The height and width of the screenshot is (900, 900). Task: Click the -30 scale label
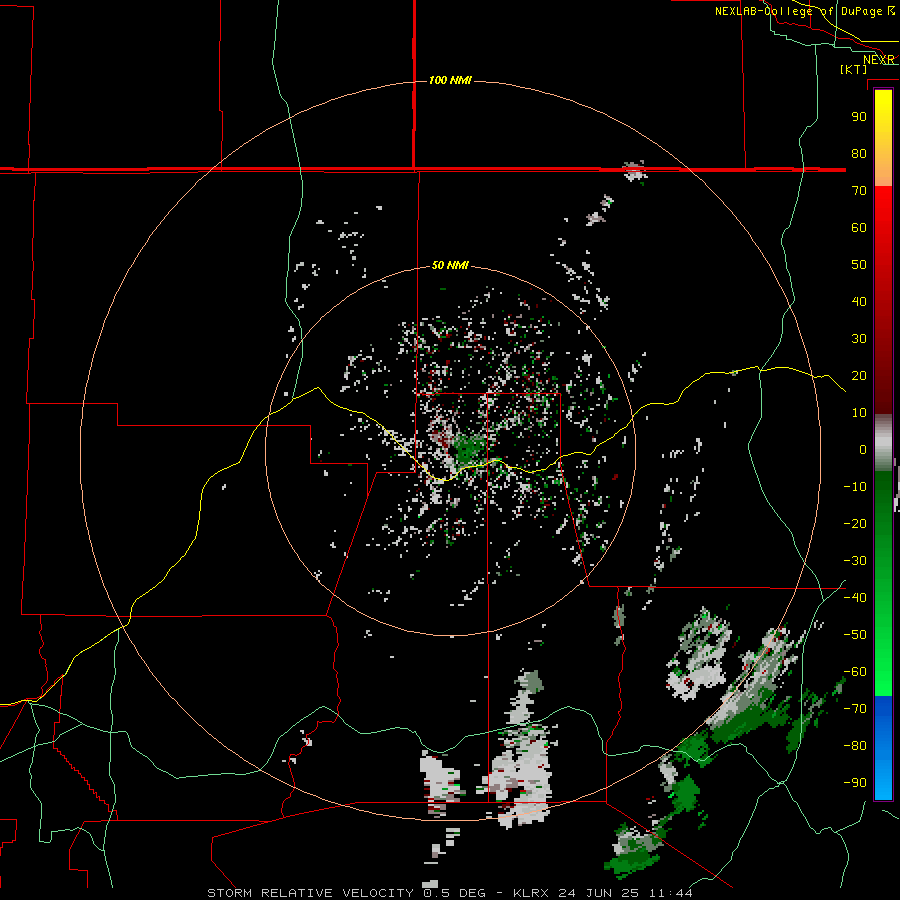pyautogui.click(x=855, y=561)
